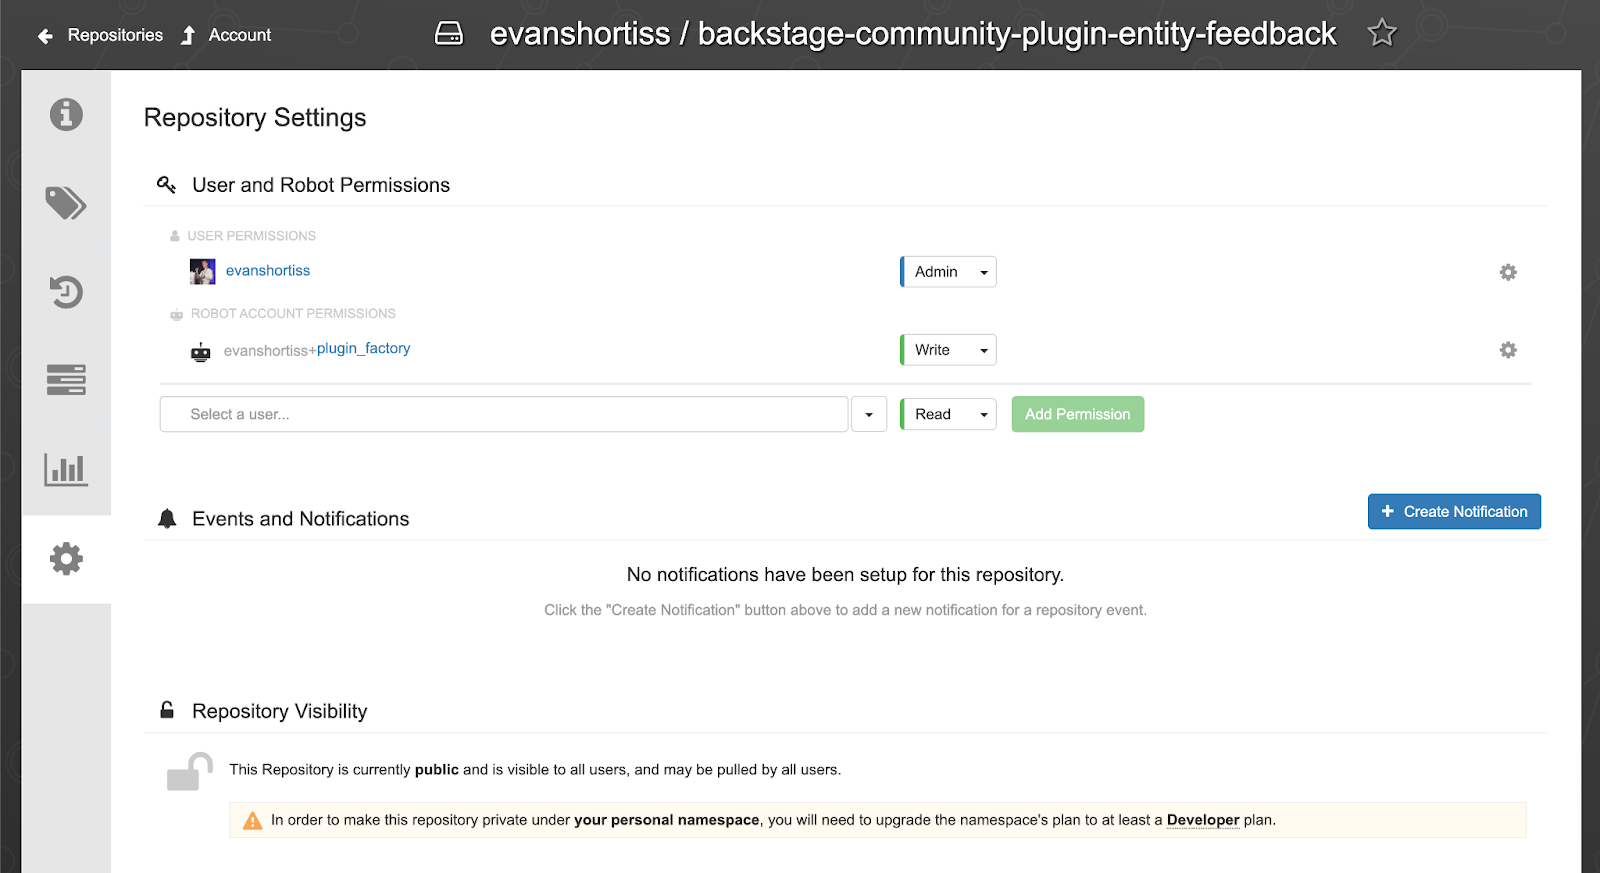The image size is (1600, 873).
Task: Click the 'Repository Settings' heading
Action: (255, 118)
